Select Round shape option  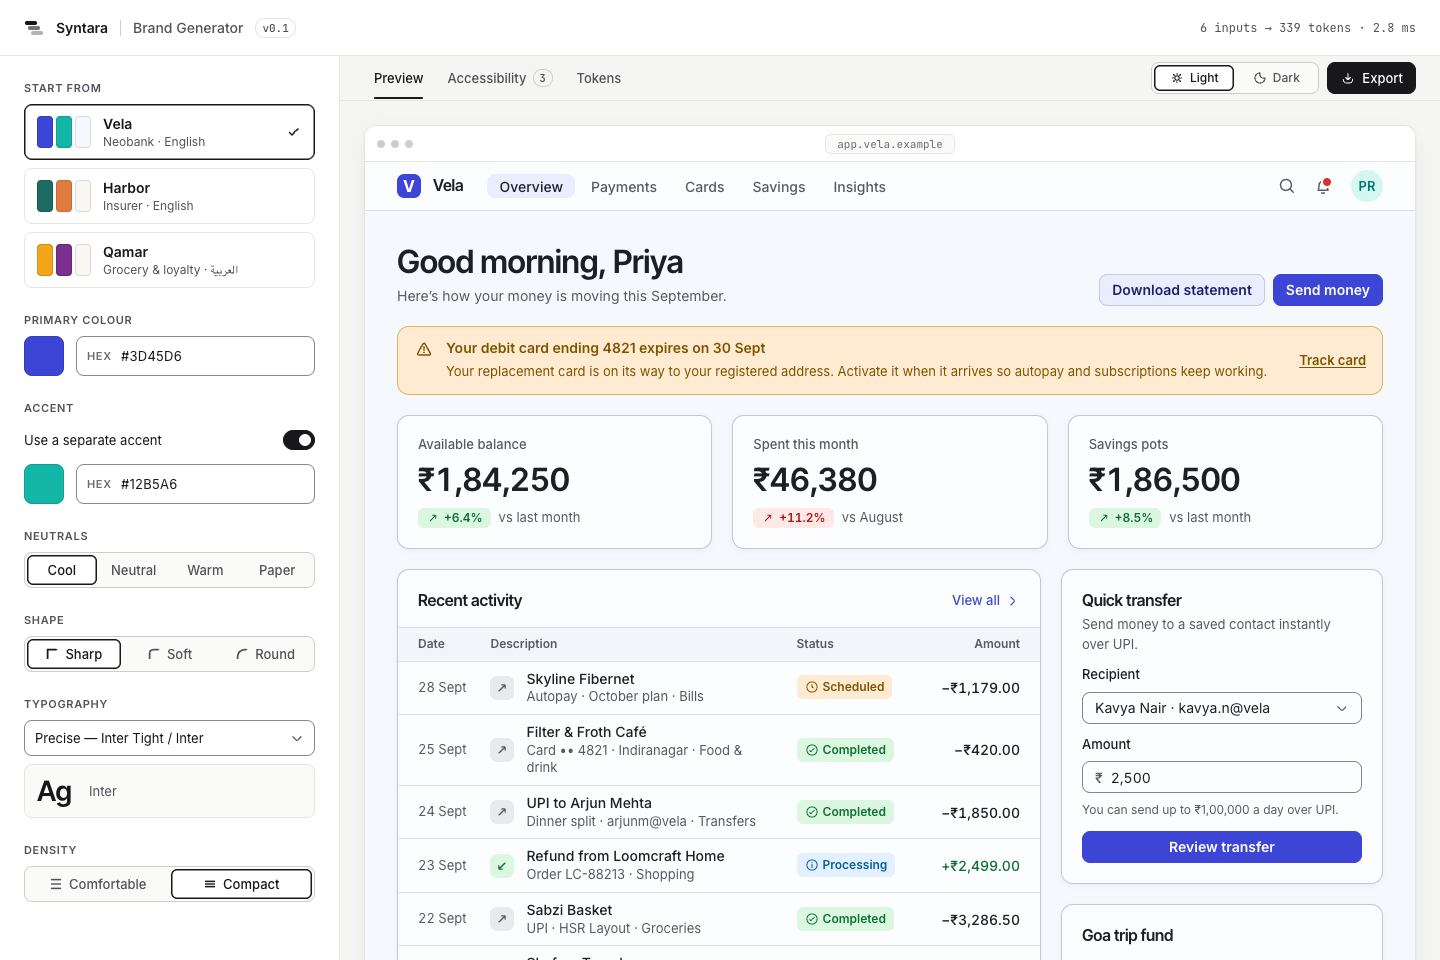click(x=265, y=654)
